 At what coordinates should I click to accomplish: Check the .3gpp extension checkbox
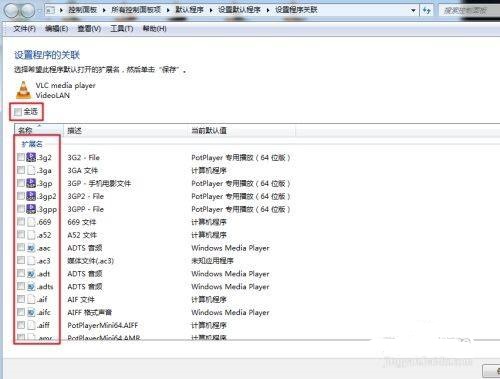coord(21,209)
